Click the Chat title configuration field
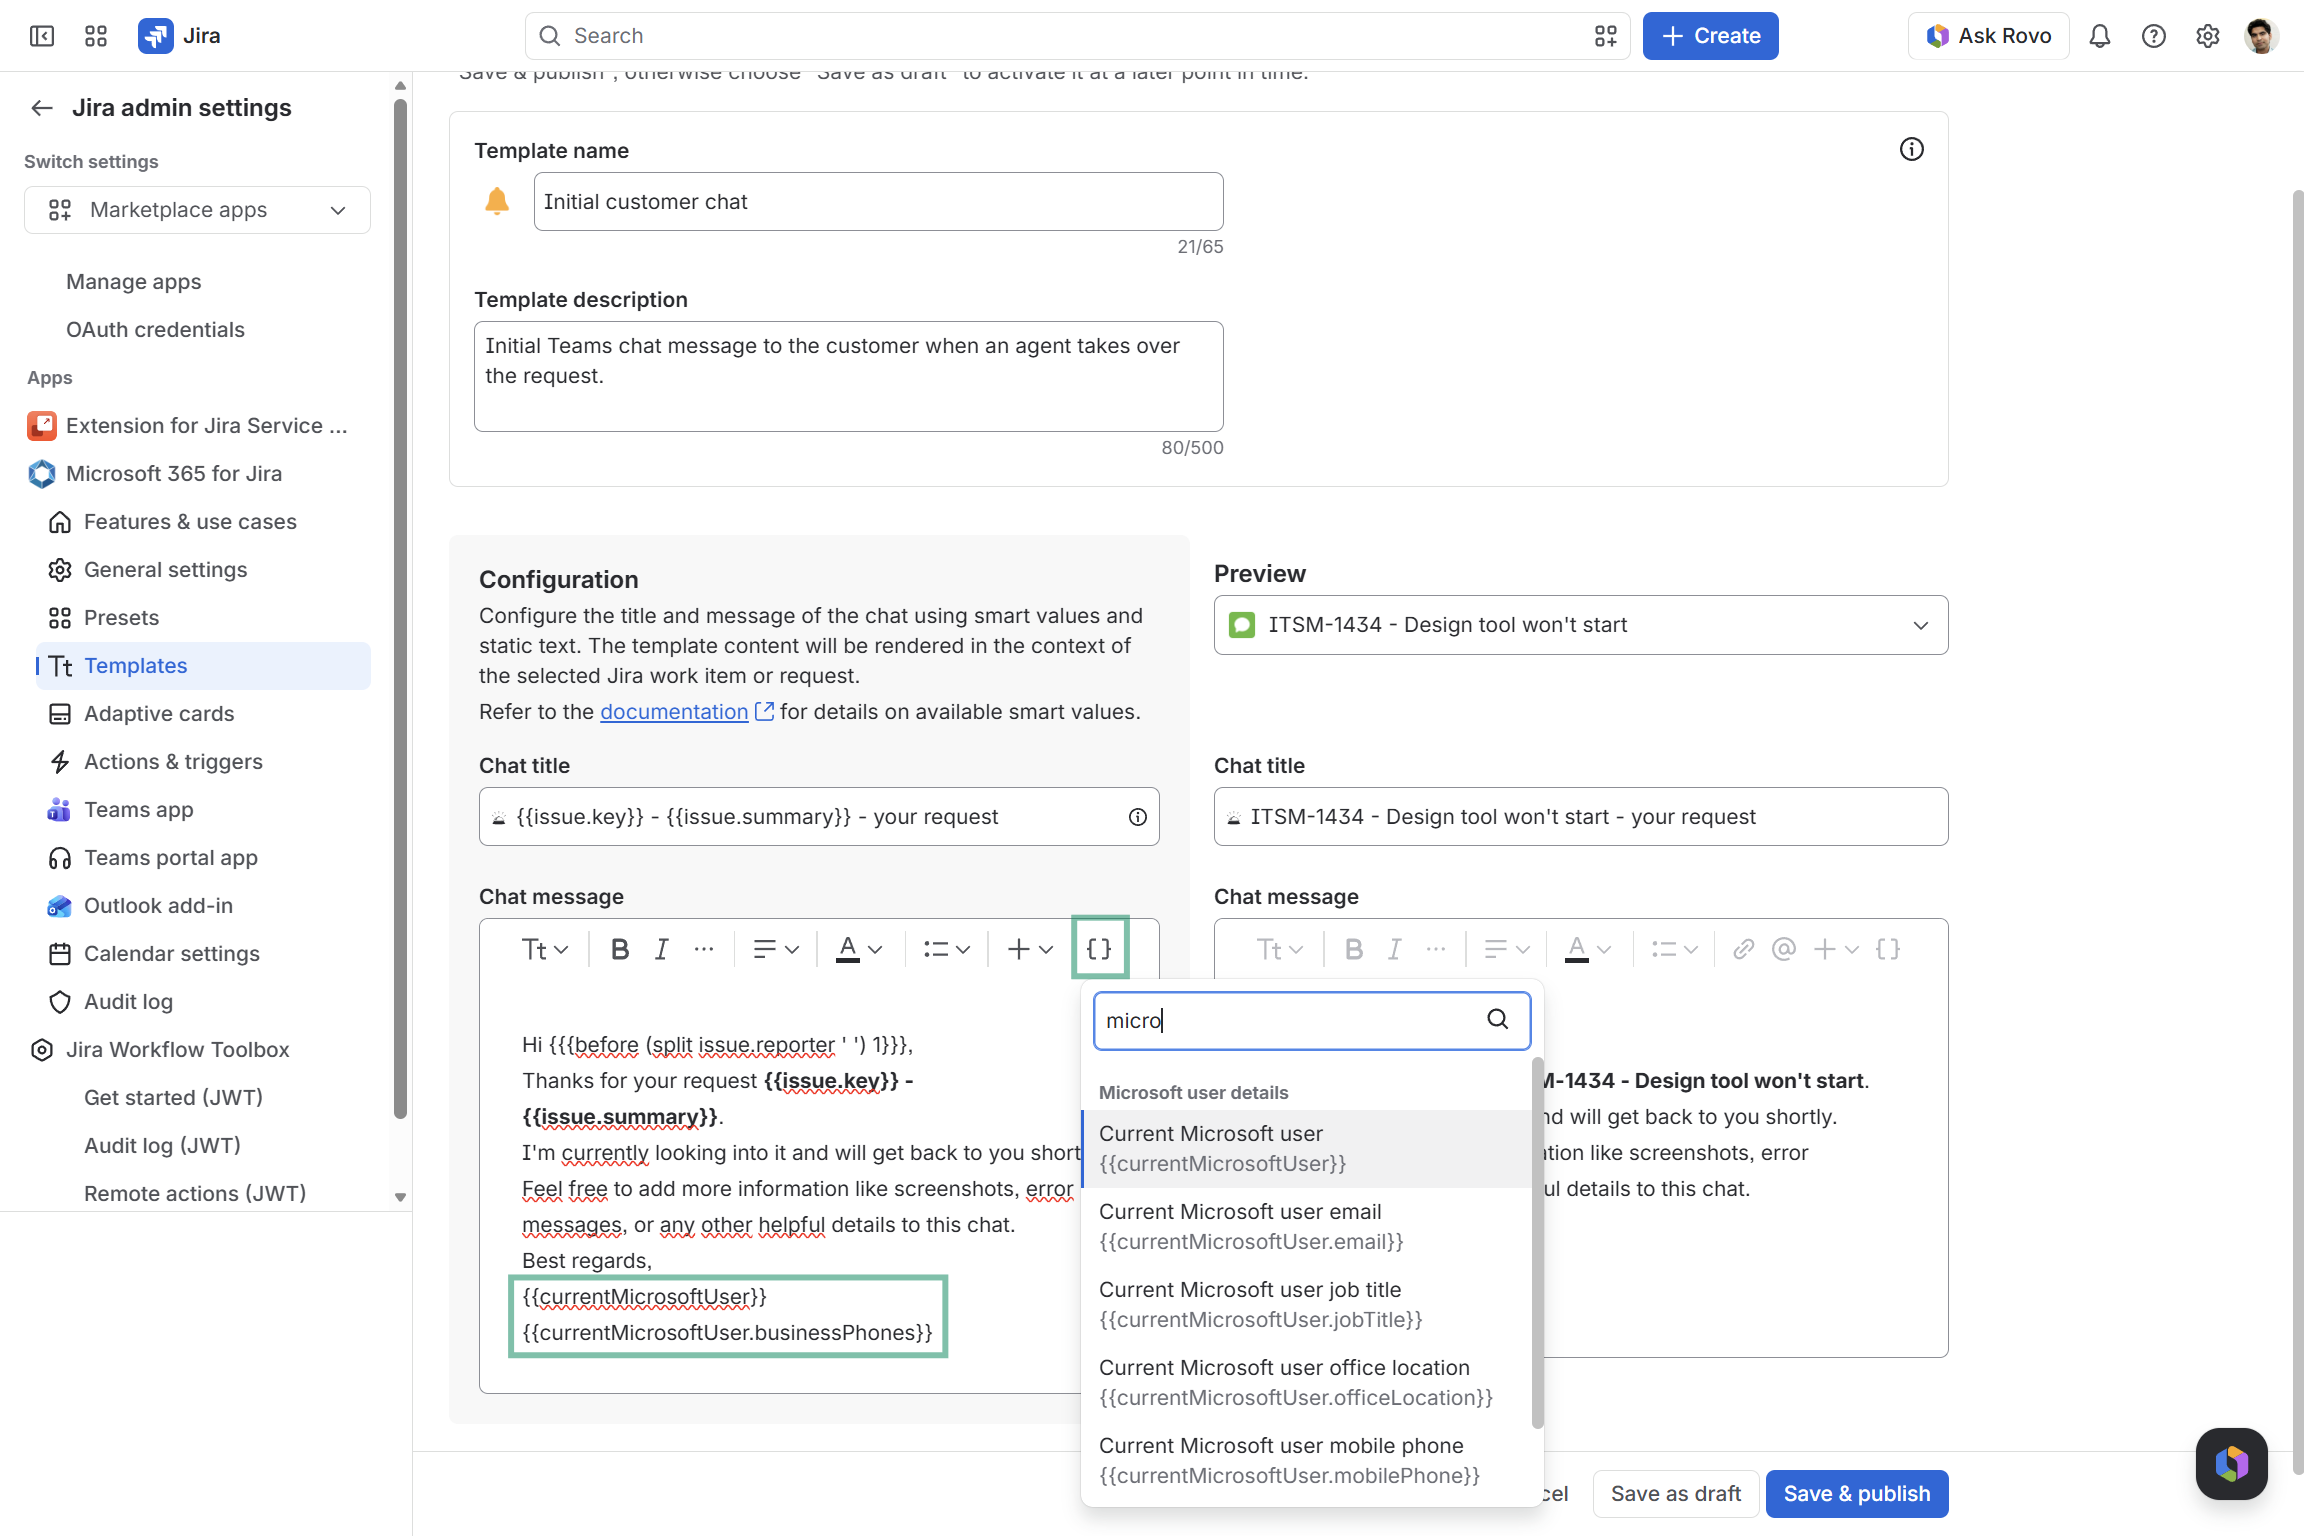Image resolution: width=2304 pixels, height=1536 pixels. pyautogui.click(x=819, y=817)
